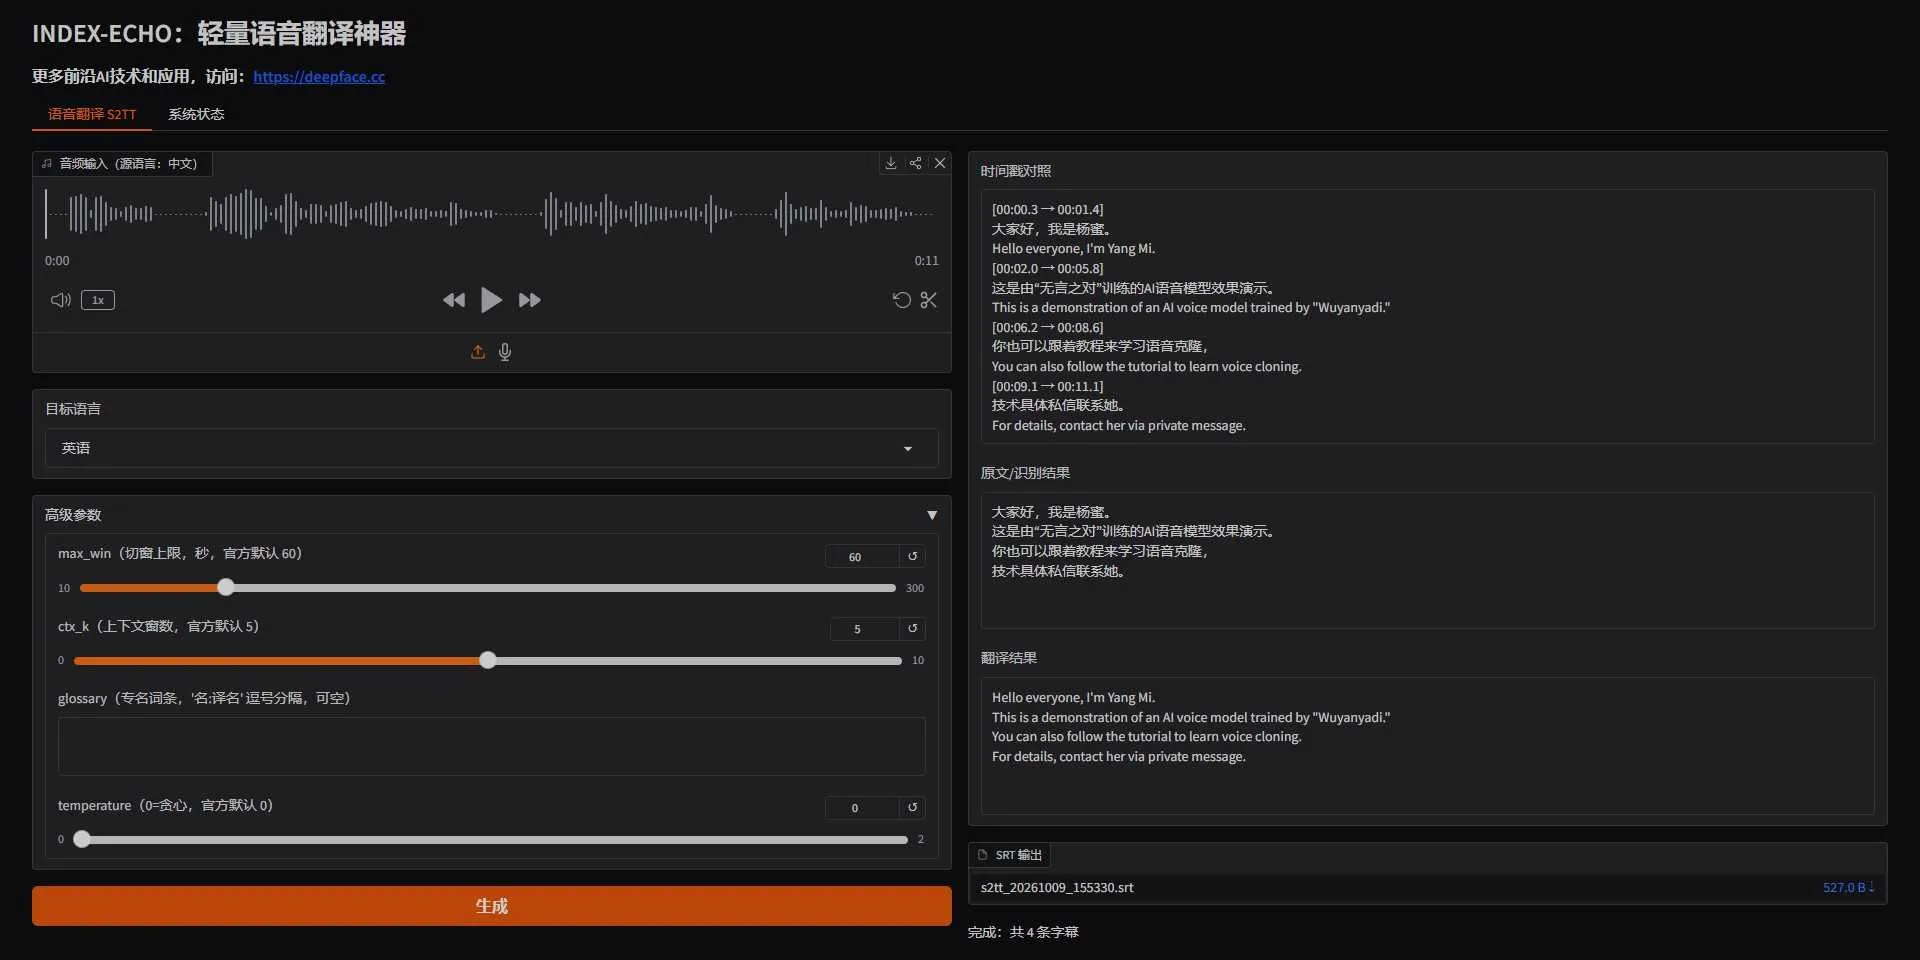The image size is (1920, 960).
Task: Click the max_win slider track
Action: (487, 588)
